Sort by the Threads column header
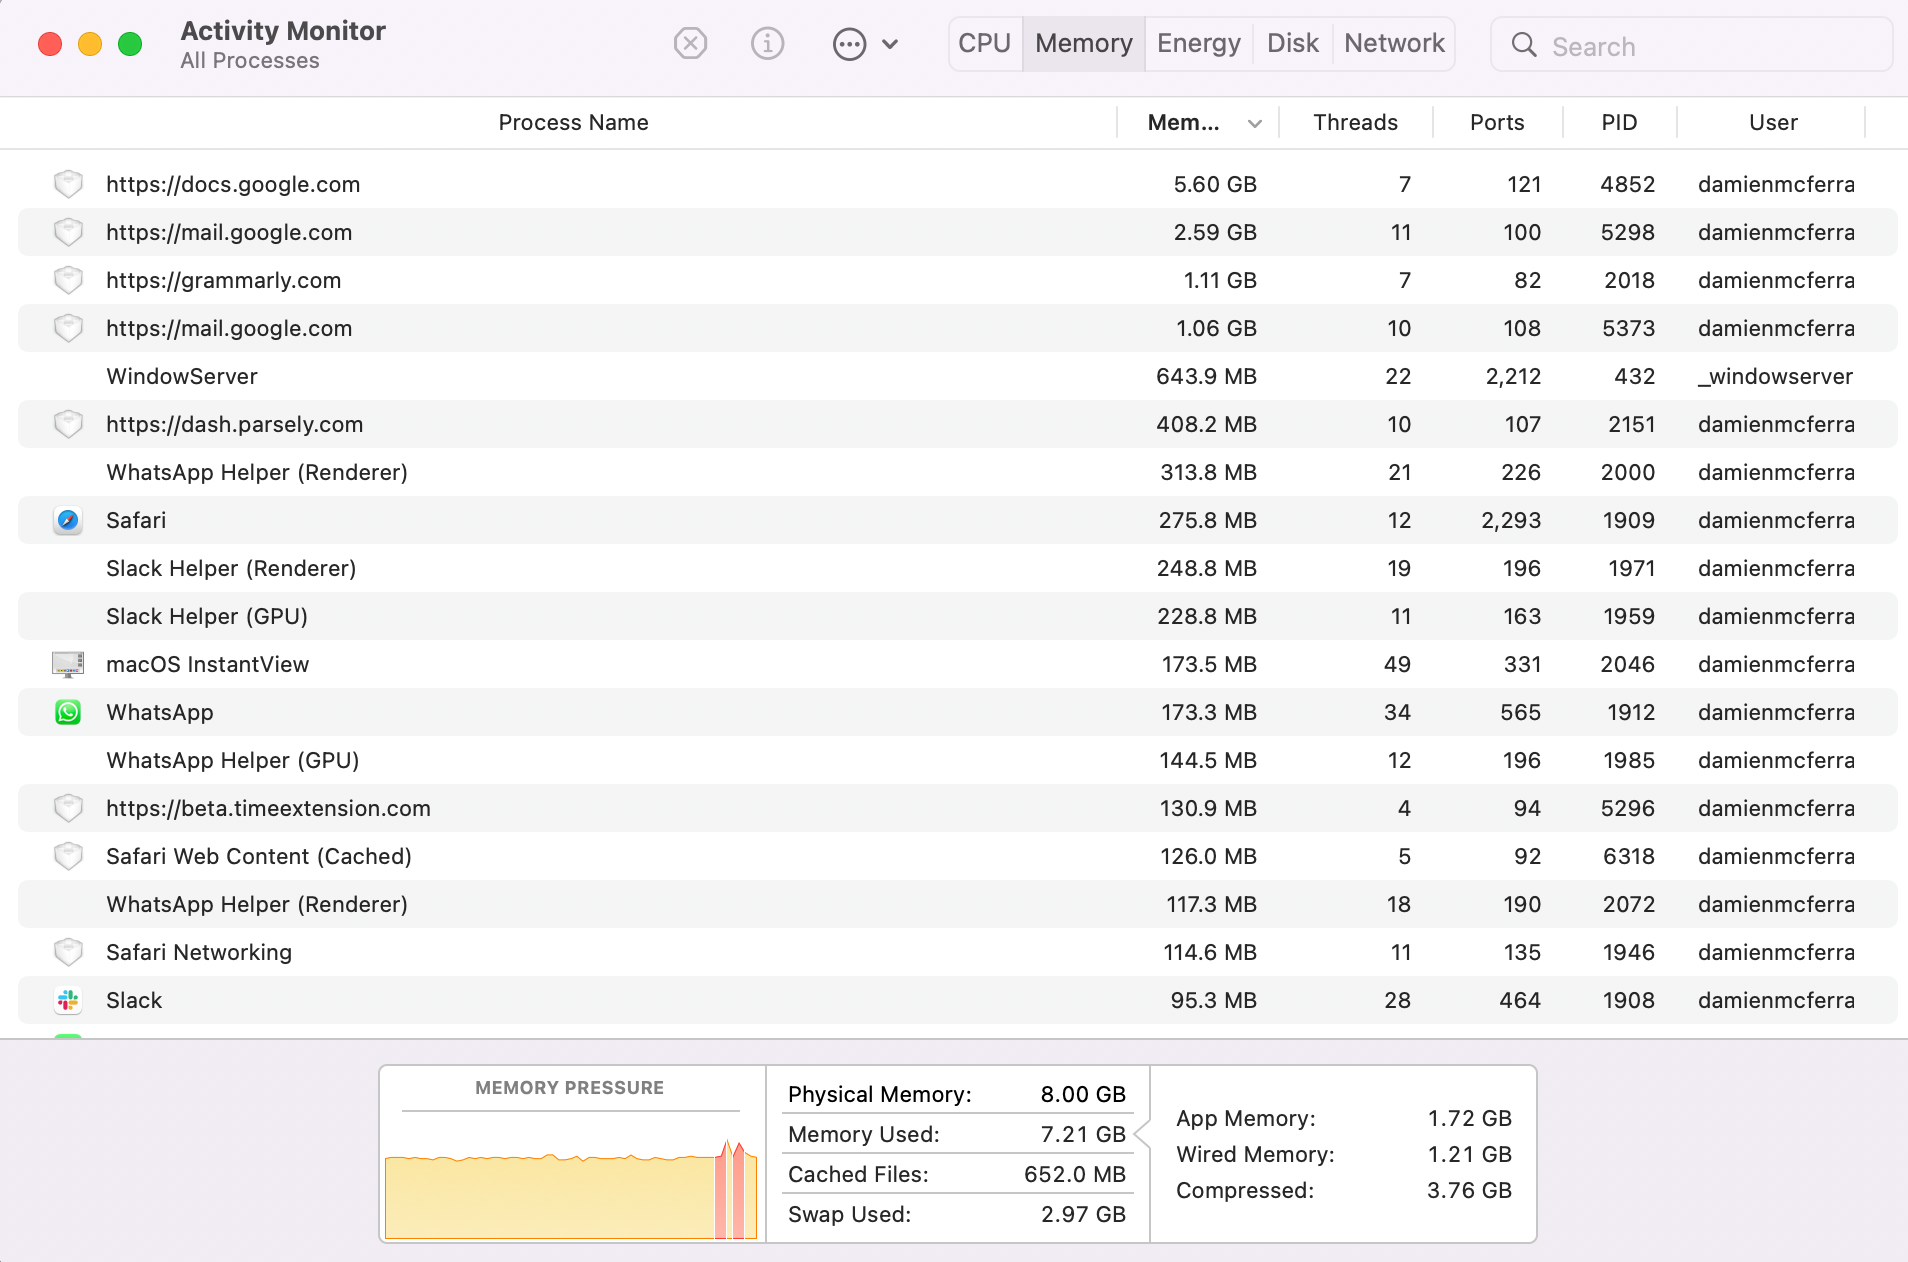Image resolution: width=1908 pixels, height=1262 pixels. click(x=1355, y=123)
